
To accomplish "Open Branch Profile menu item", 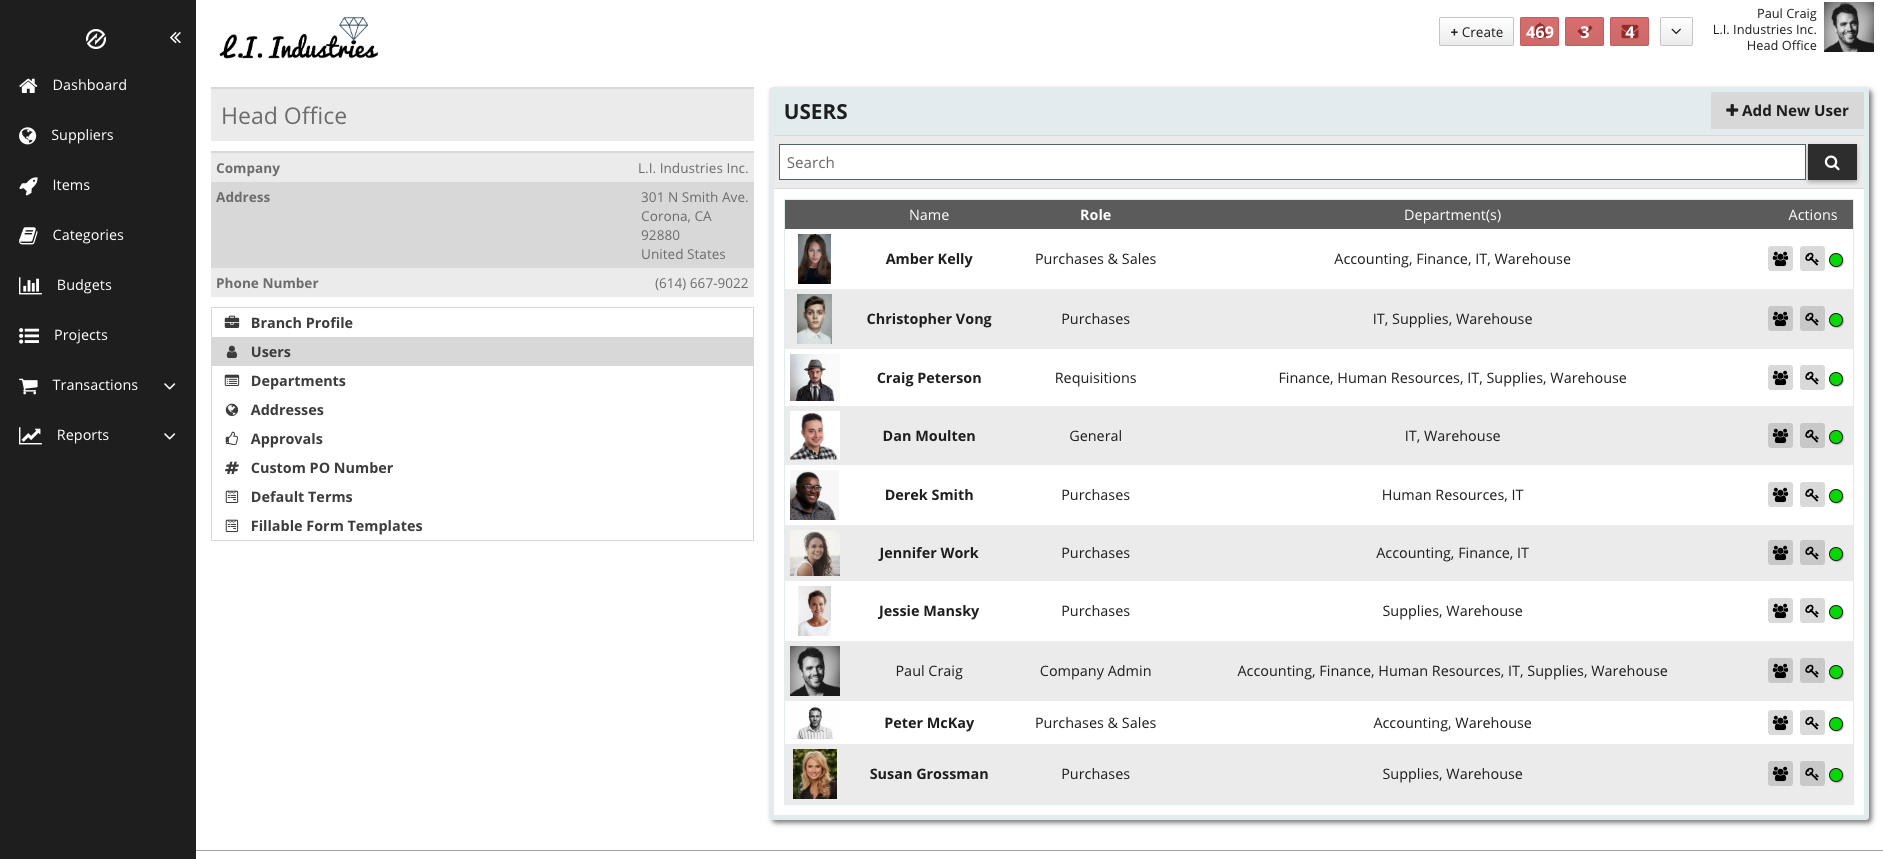I will tap(482, 323).
